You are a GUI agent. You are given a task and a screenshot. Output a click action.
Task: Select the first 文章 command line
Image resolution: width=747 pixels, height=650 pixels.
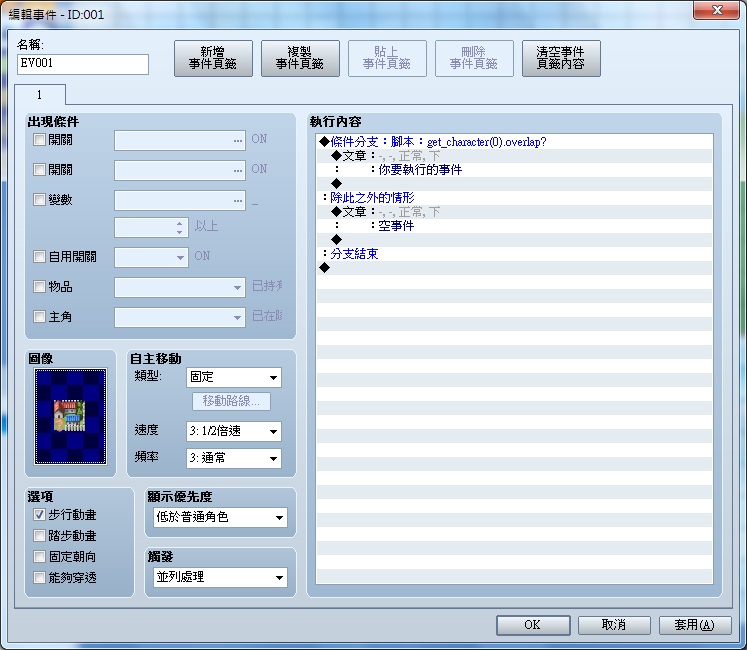click(515, 156)
